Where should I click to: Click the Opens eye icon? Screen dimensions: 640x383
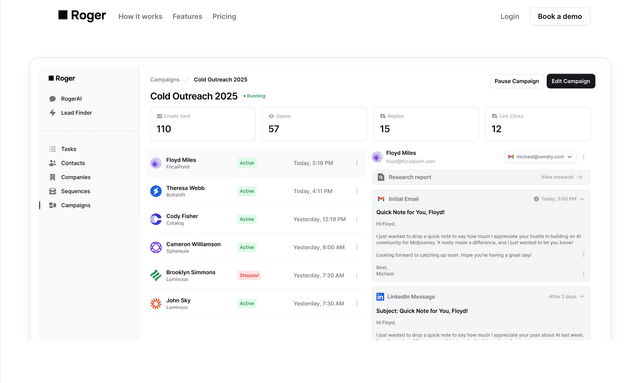click(271, 116)
